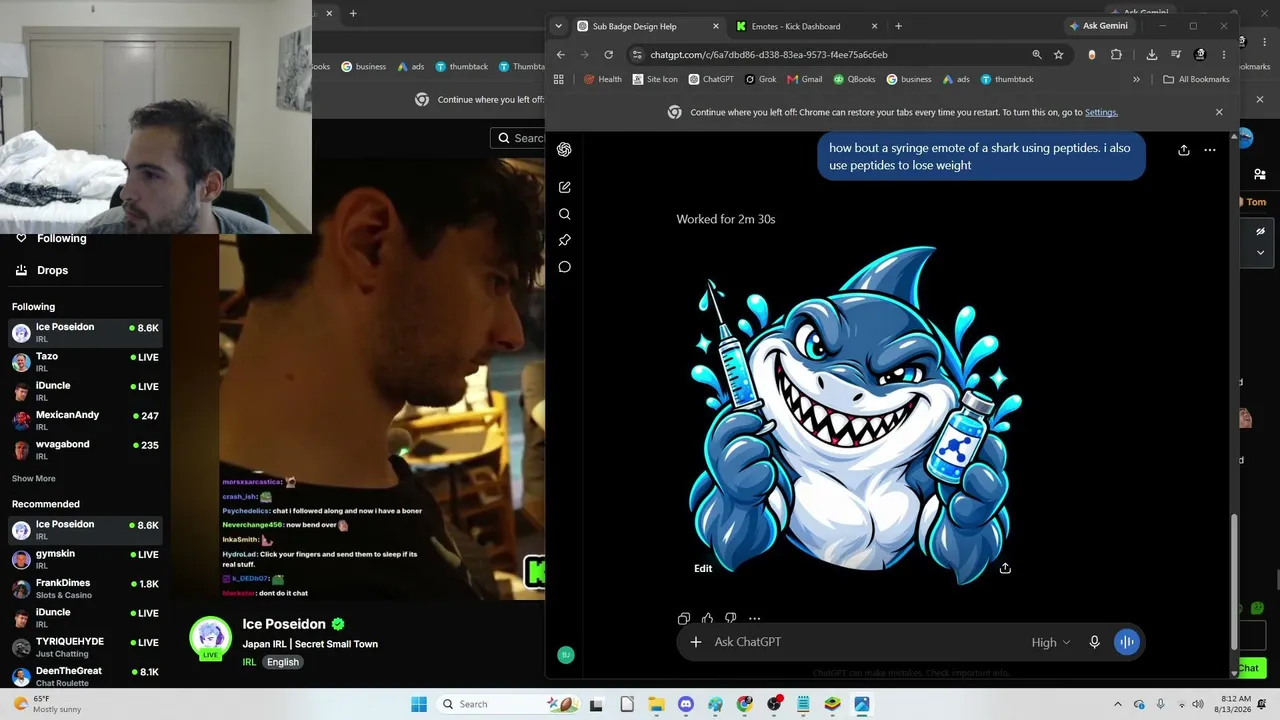Open the Grok bookmark
This screenshot has height=720, width=1280.
tap(760, 79)
